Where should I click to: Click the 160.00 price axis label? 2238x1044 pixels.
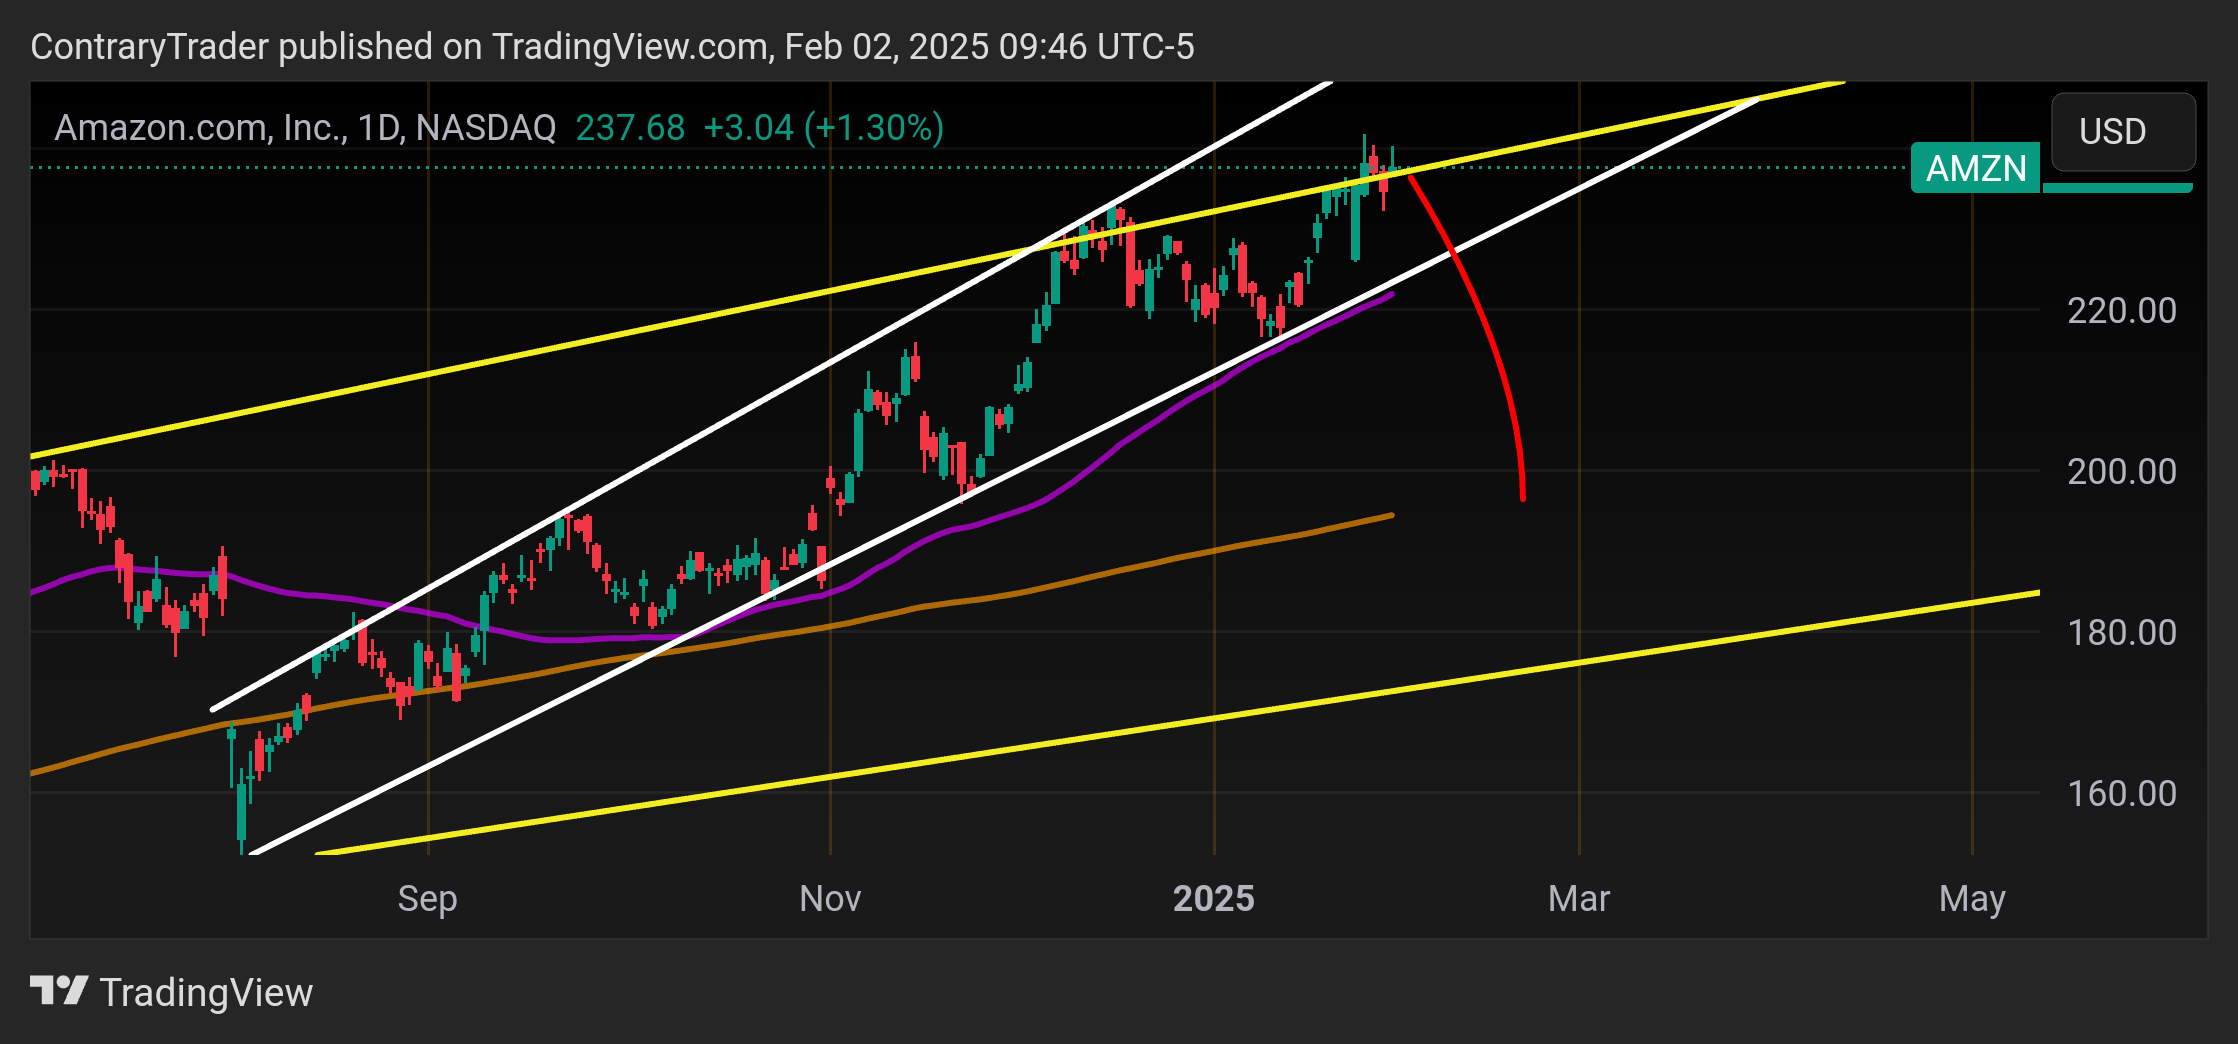pos(2121,793)
